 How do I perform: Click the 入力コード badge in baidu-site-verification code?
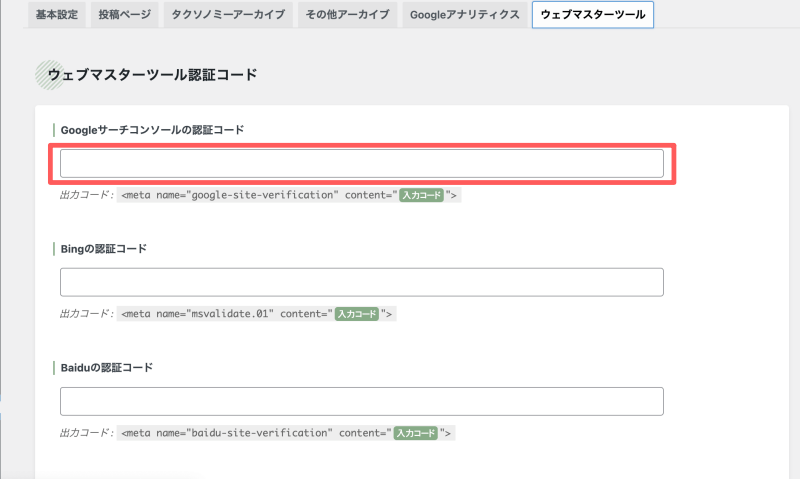click(x=415, y=433)
